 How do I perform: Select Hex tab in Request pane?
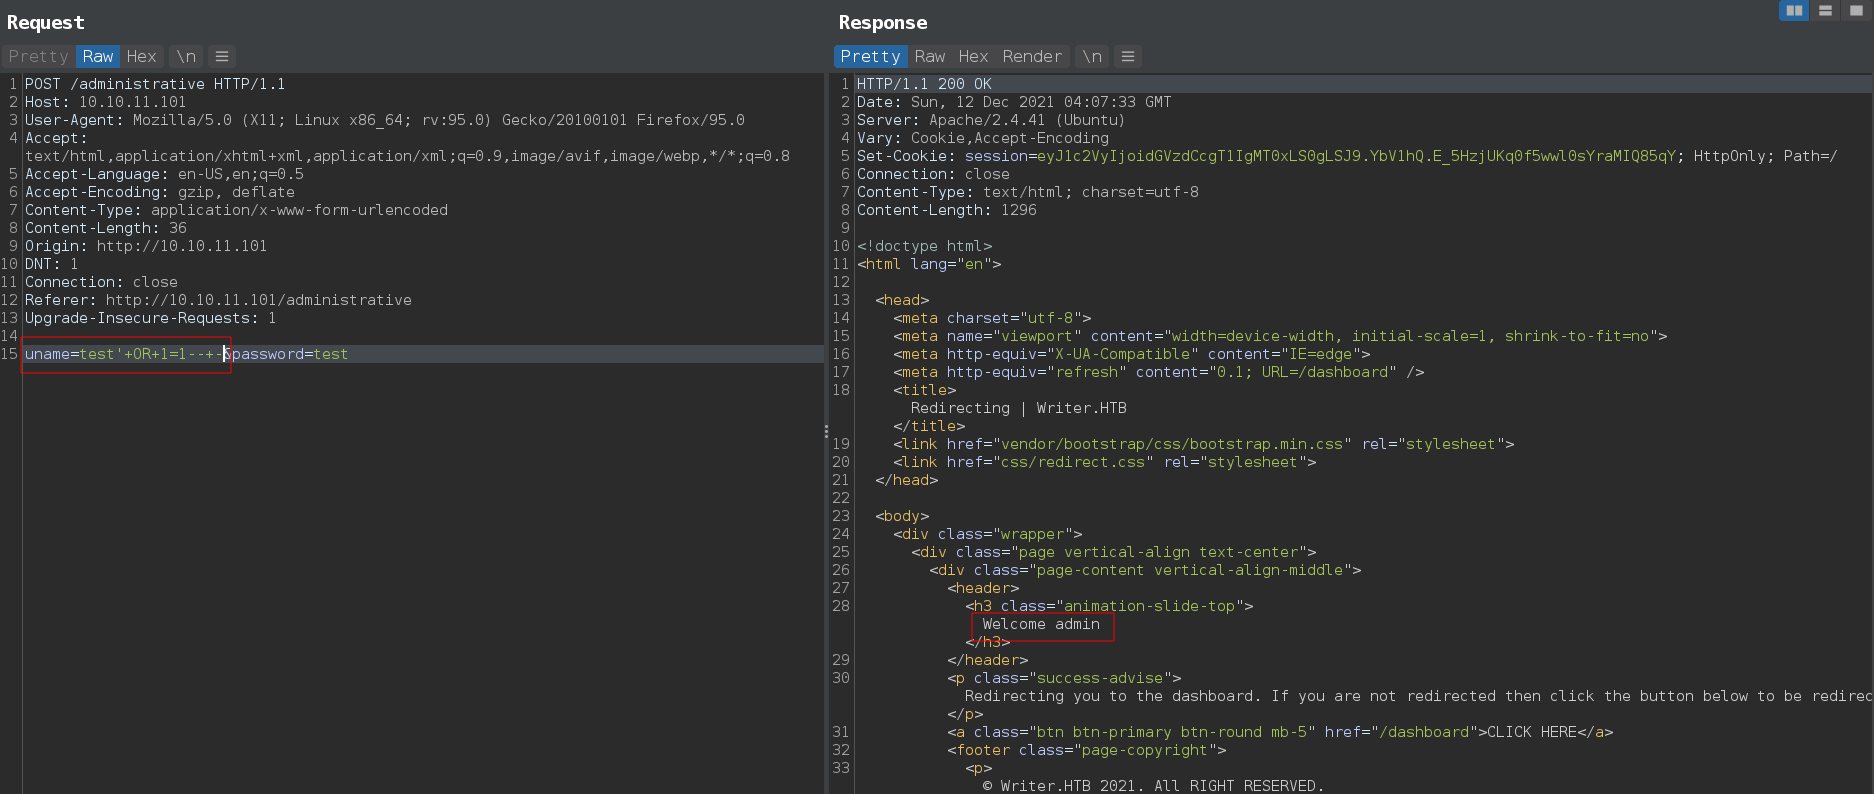(141, 57)
